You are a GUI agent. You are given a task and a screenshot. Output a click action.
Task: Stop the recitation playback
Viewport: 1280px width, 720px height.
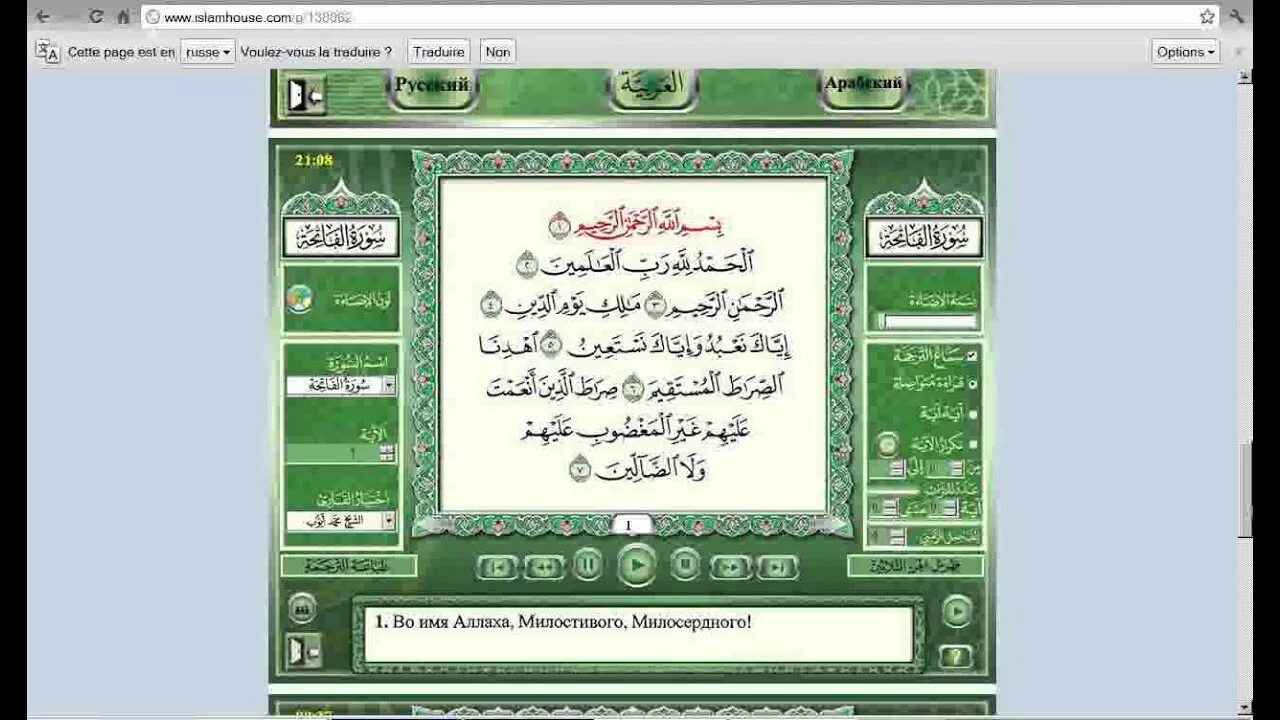tap(684, 566)
